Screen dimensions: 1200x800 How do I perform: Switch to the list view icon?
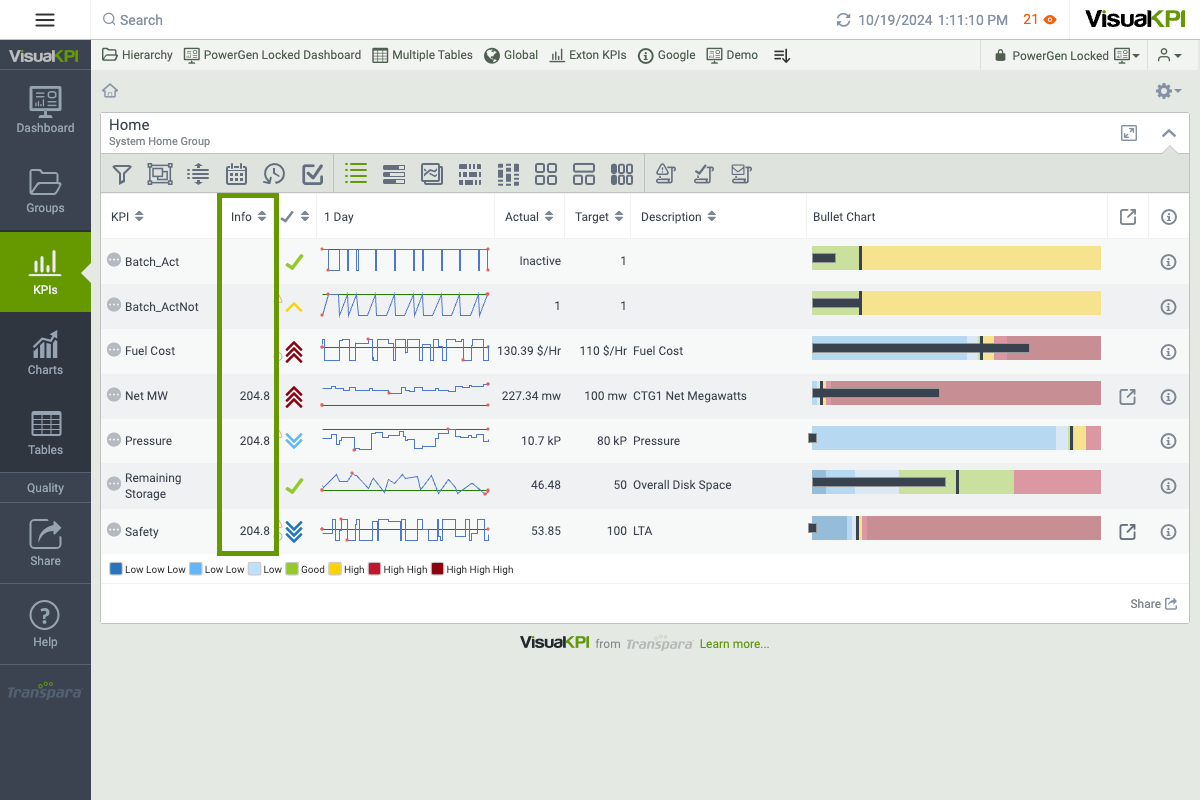[356, 174]
